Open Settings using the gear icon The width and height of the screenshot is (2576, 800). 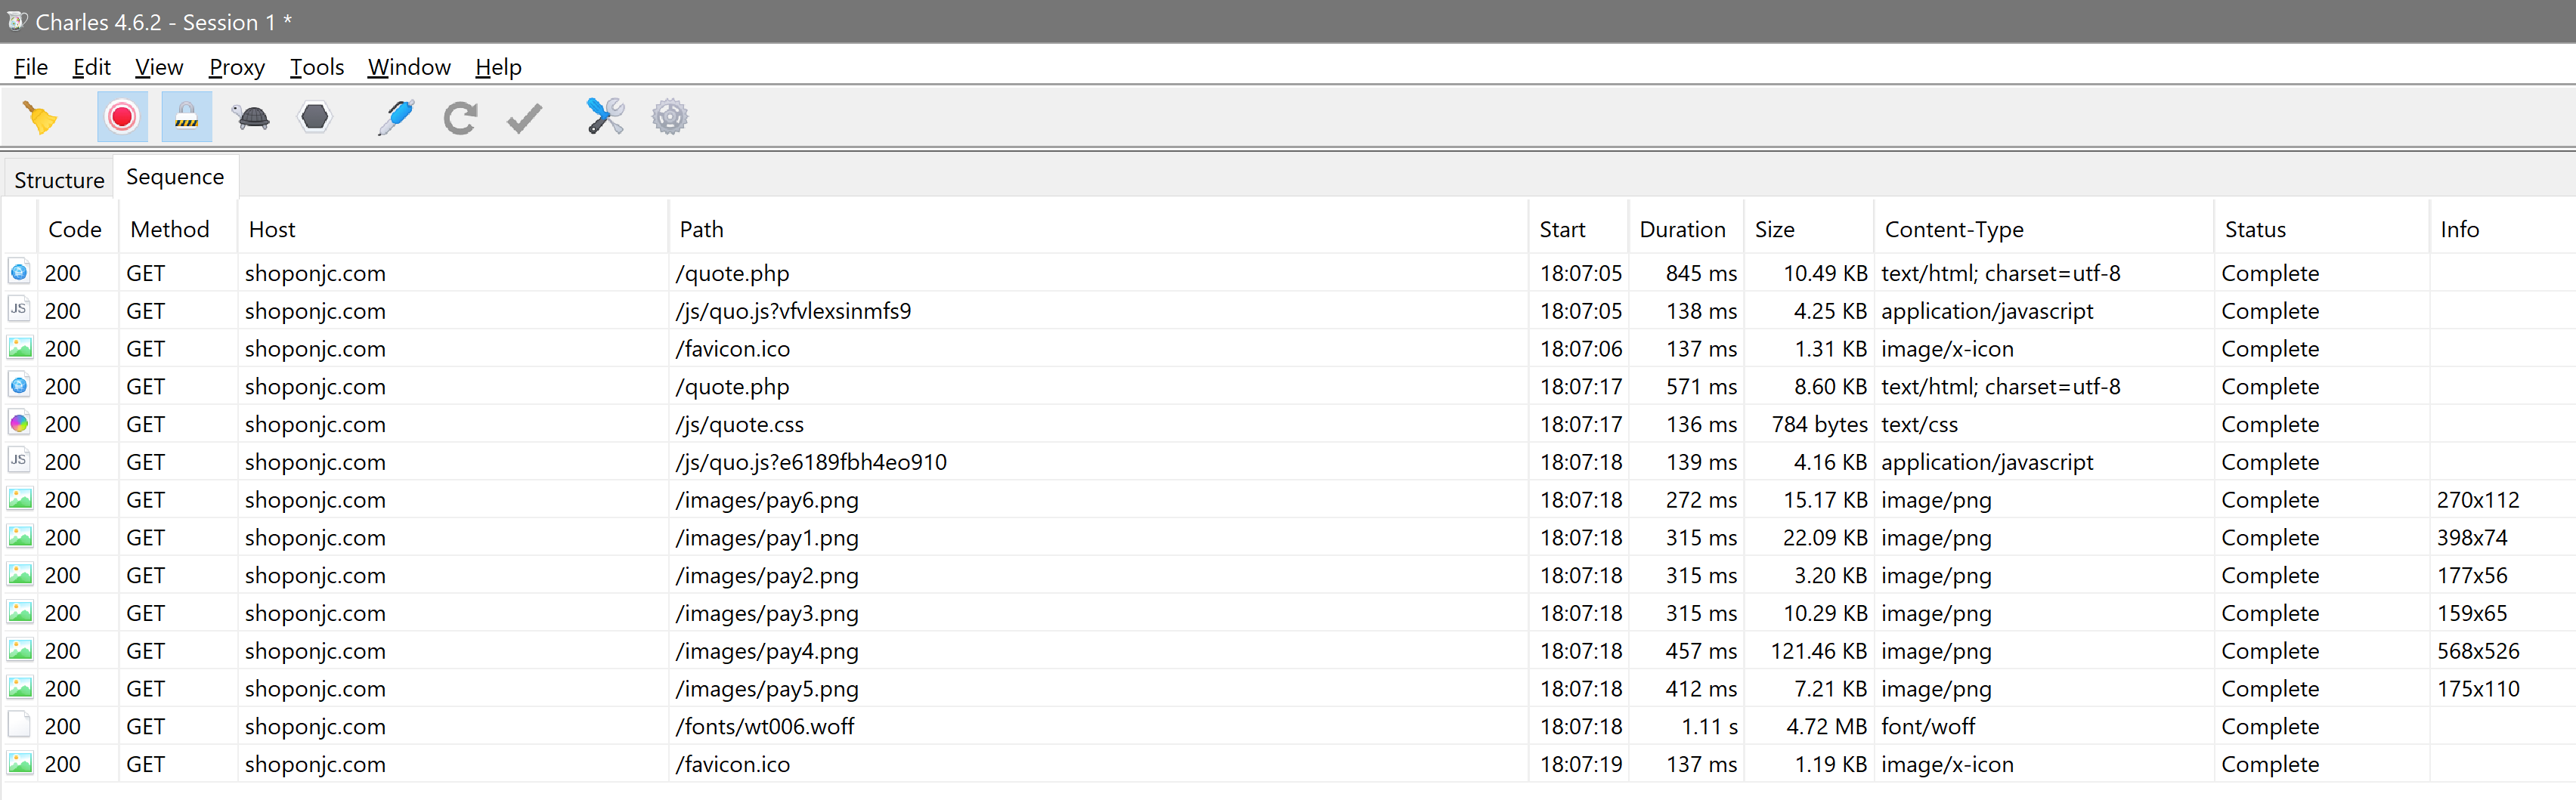tap(670, 117)
